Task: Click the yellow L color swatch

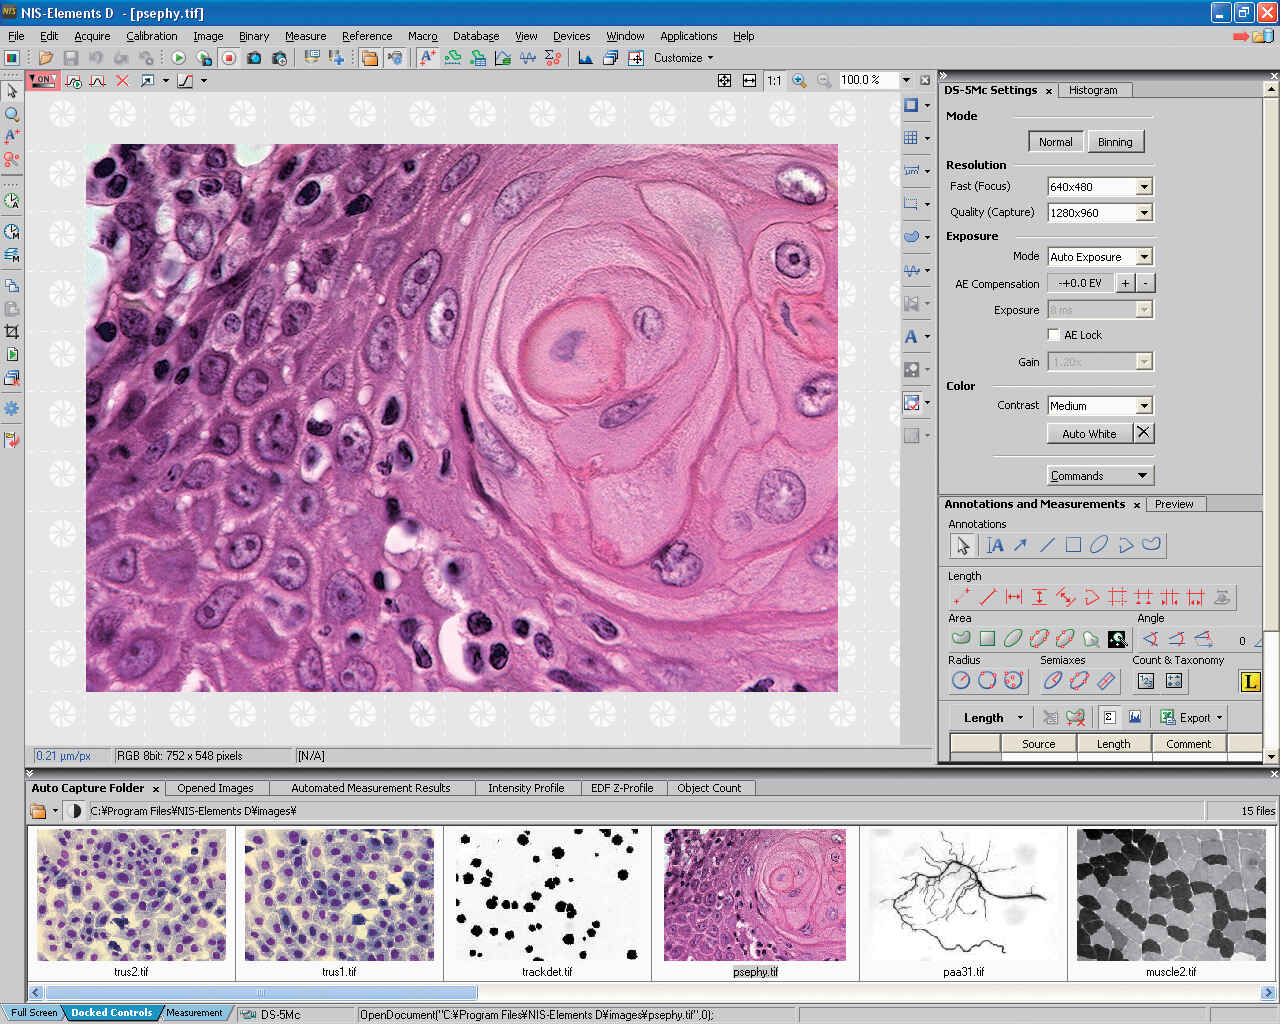Action: (x=1250, y=682)
